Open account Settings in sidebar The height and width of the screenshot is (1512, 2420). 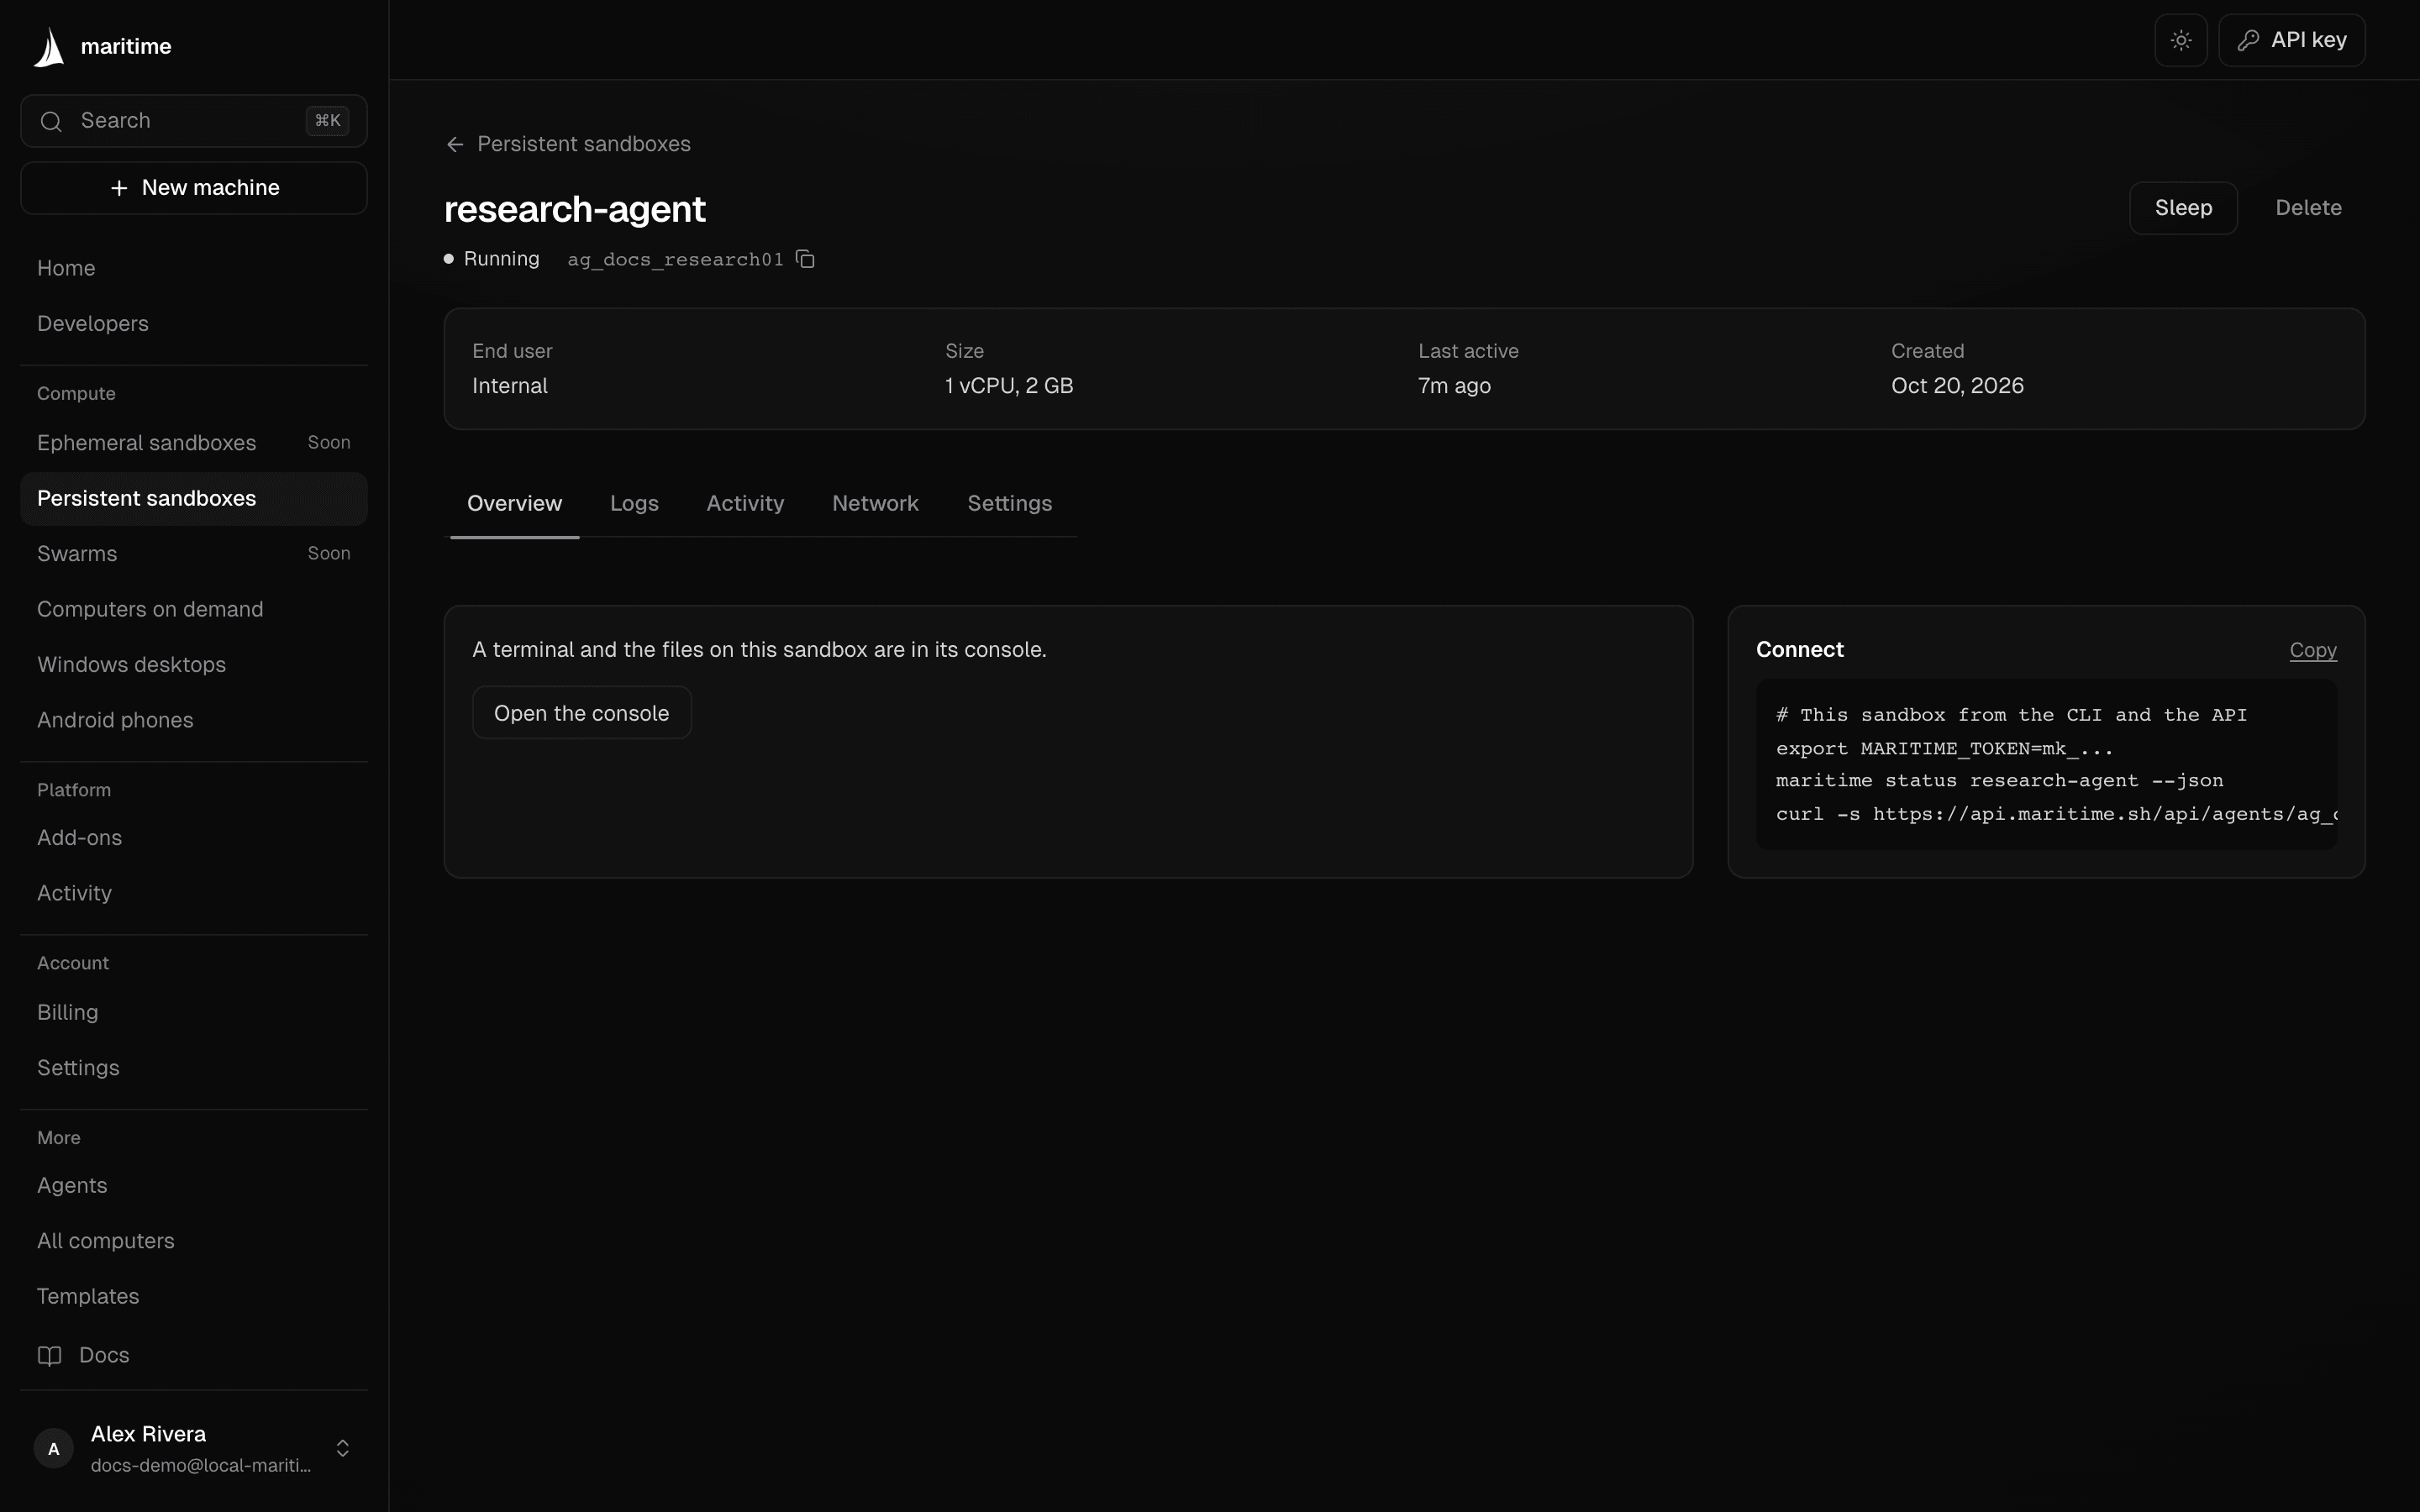point(194,1068)
